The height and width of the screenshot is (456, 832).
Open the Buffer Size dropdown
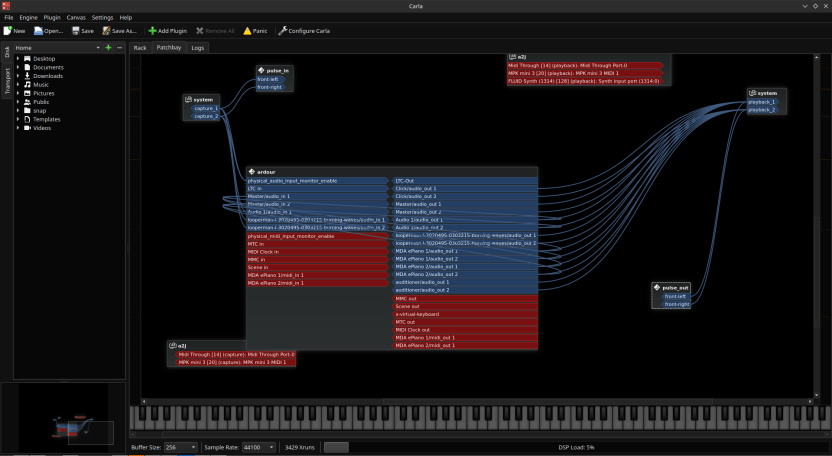click(x=180, y=448)
